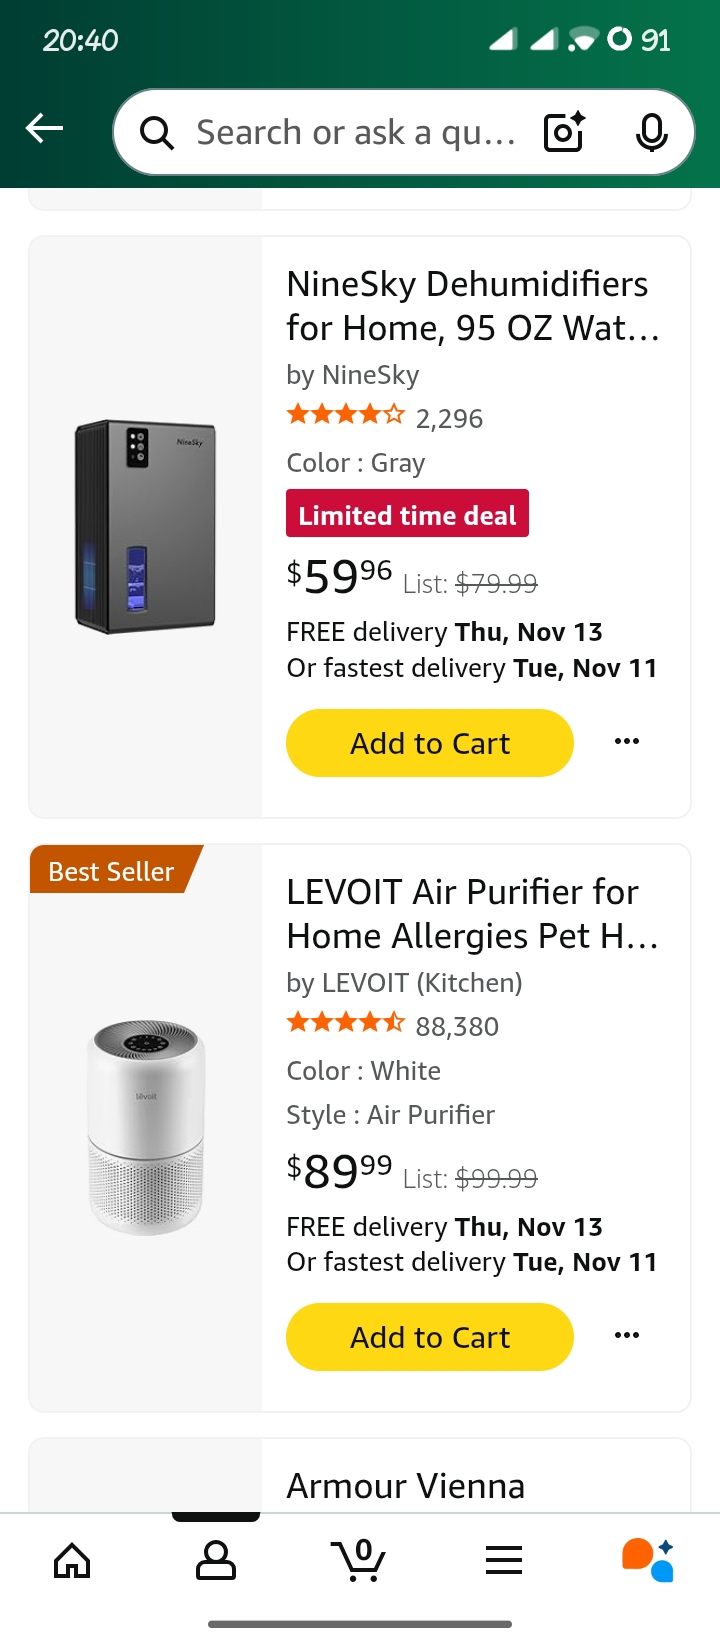Open the shopping cart

pos(359,1560)
